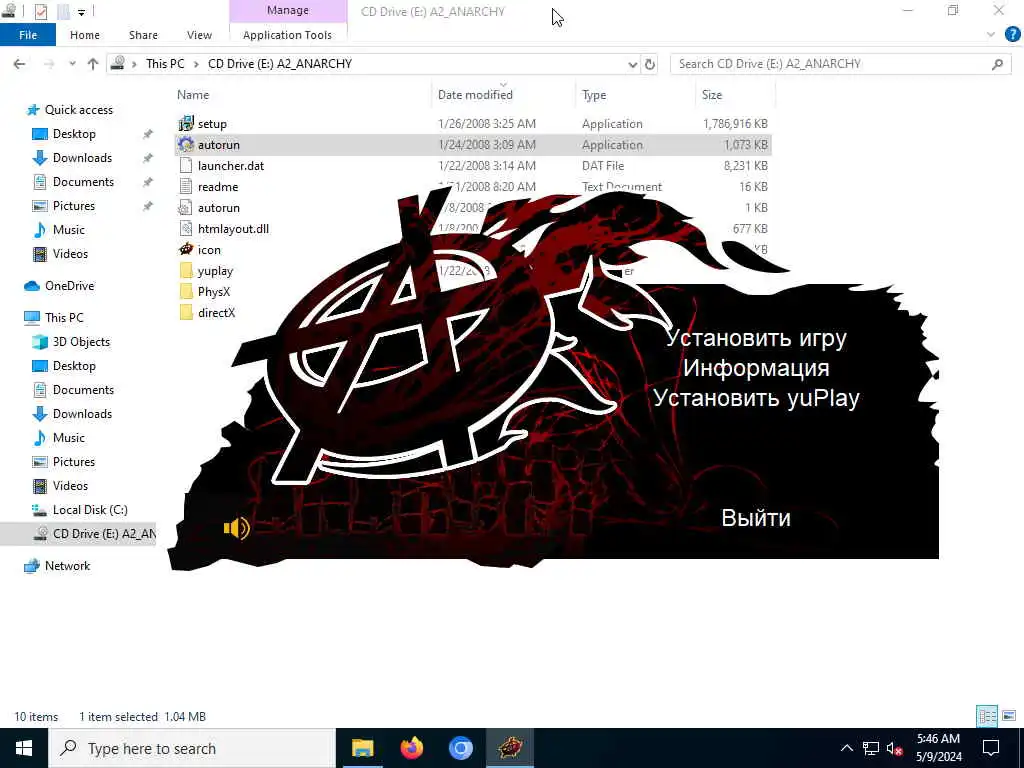Expand address bar history dropdown
Viewport: 1024px width, 768px height.
point(632,64)
